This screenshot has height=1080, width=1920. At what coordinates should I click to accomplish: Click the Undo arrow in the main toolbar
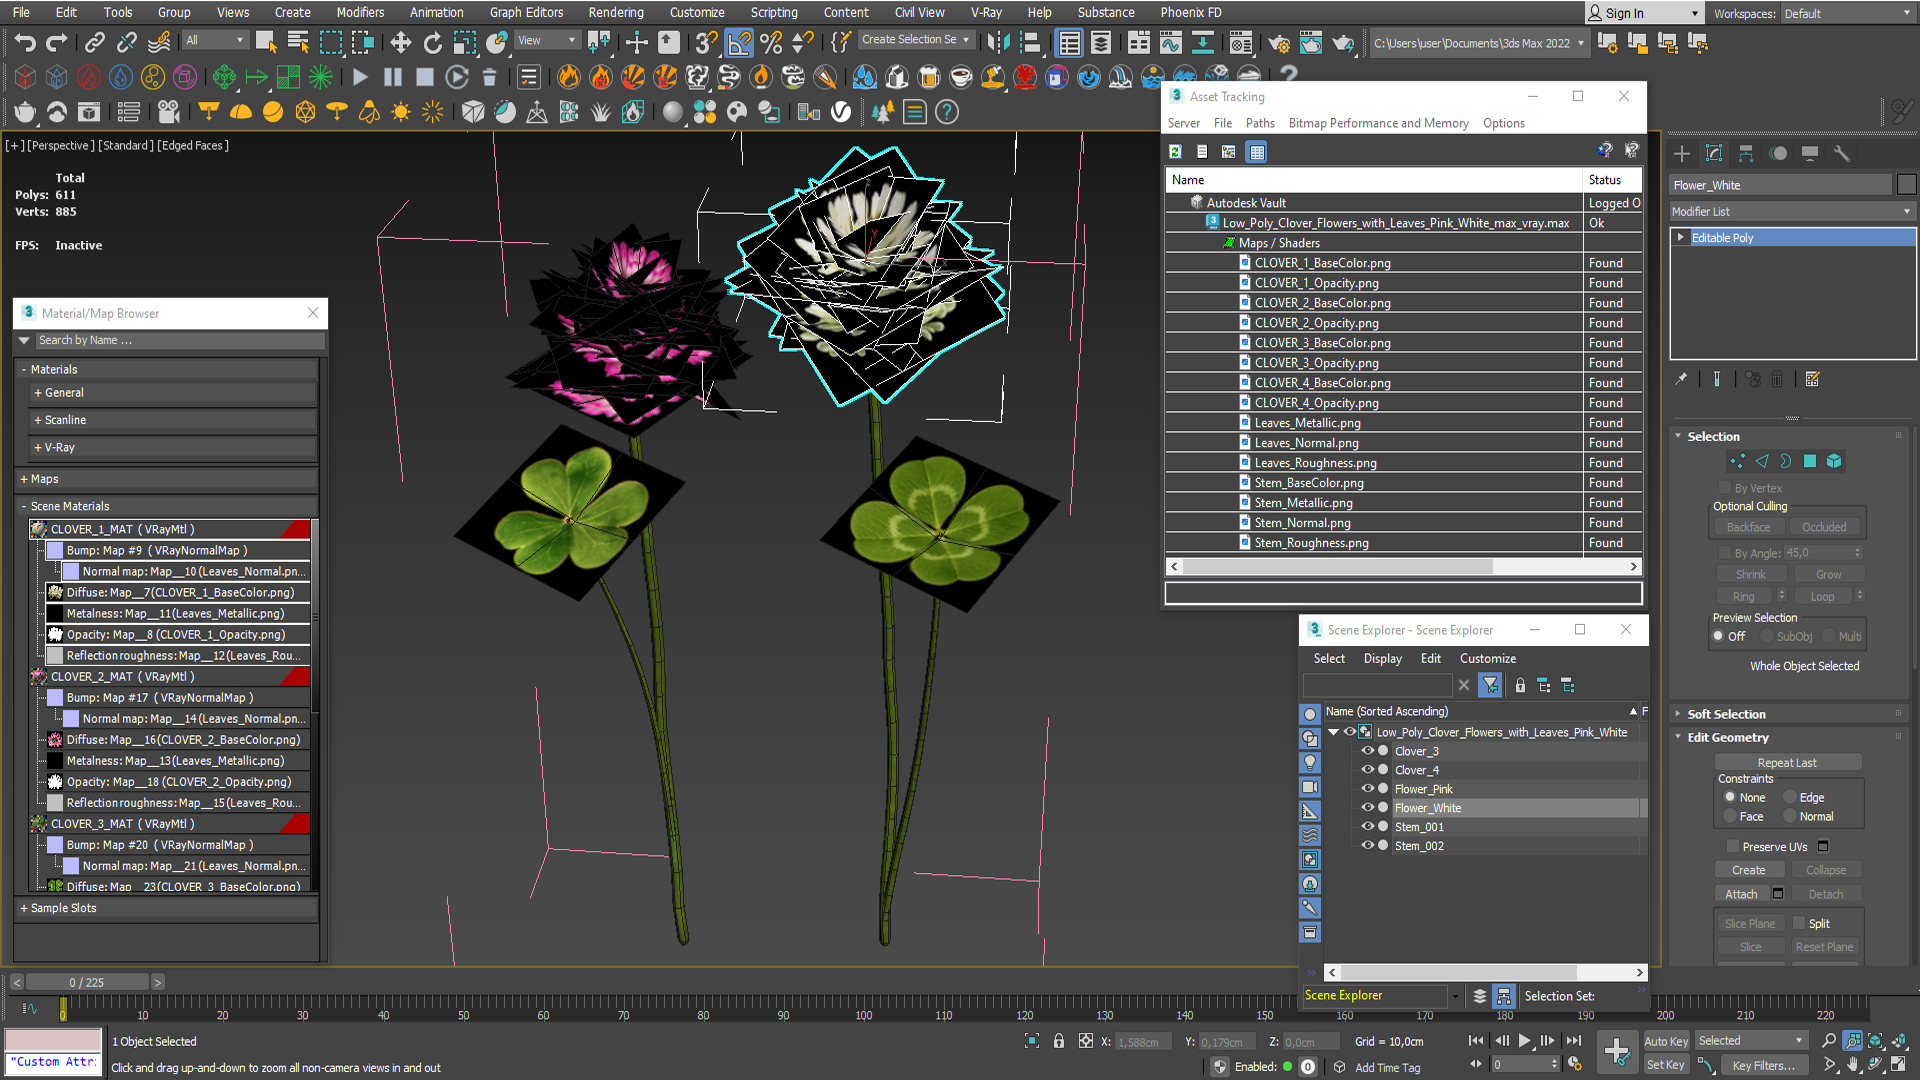click(x=25, y=42)
